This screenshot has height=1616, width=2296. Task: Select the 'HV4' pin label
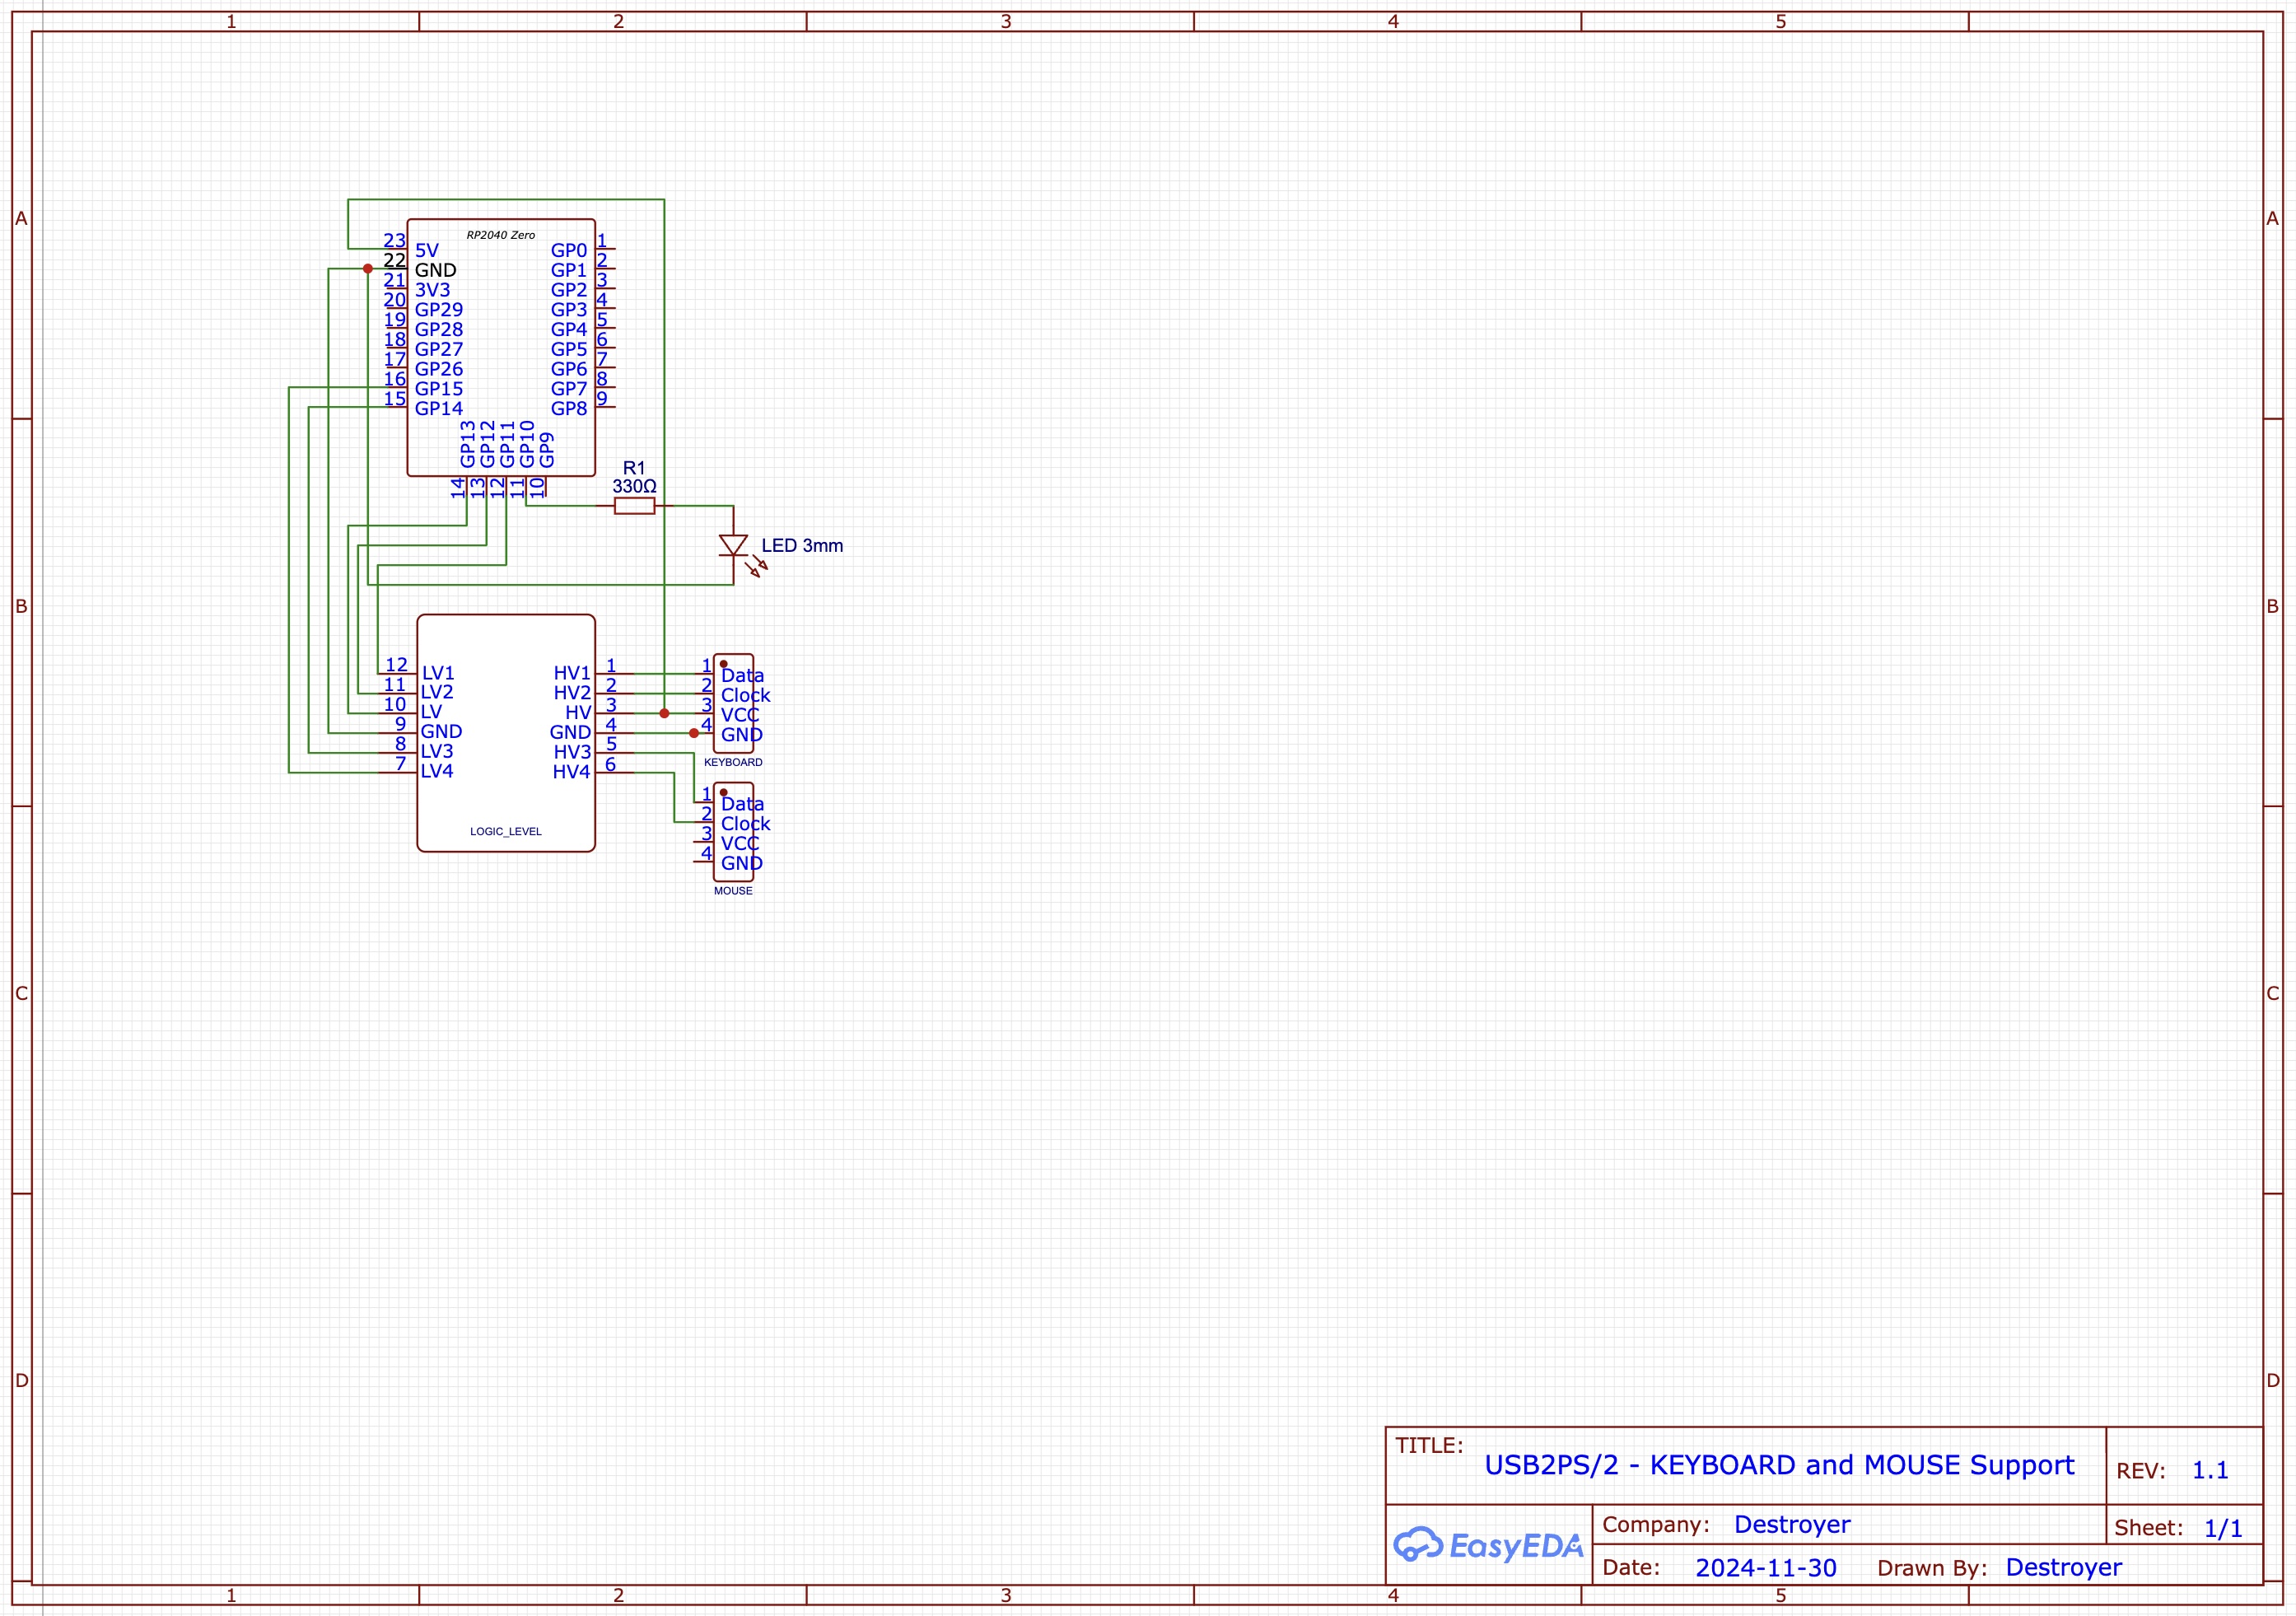coord(572,772)
